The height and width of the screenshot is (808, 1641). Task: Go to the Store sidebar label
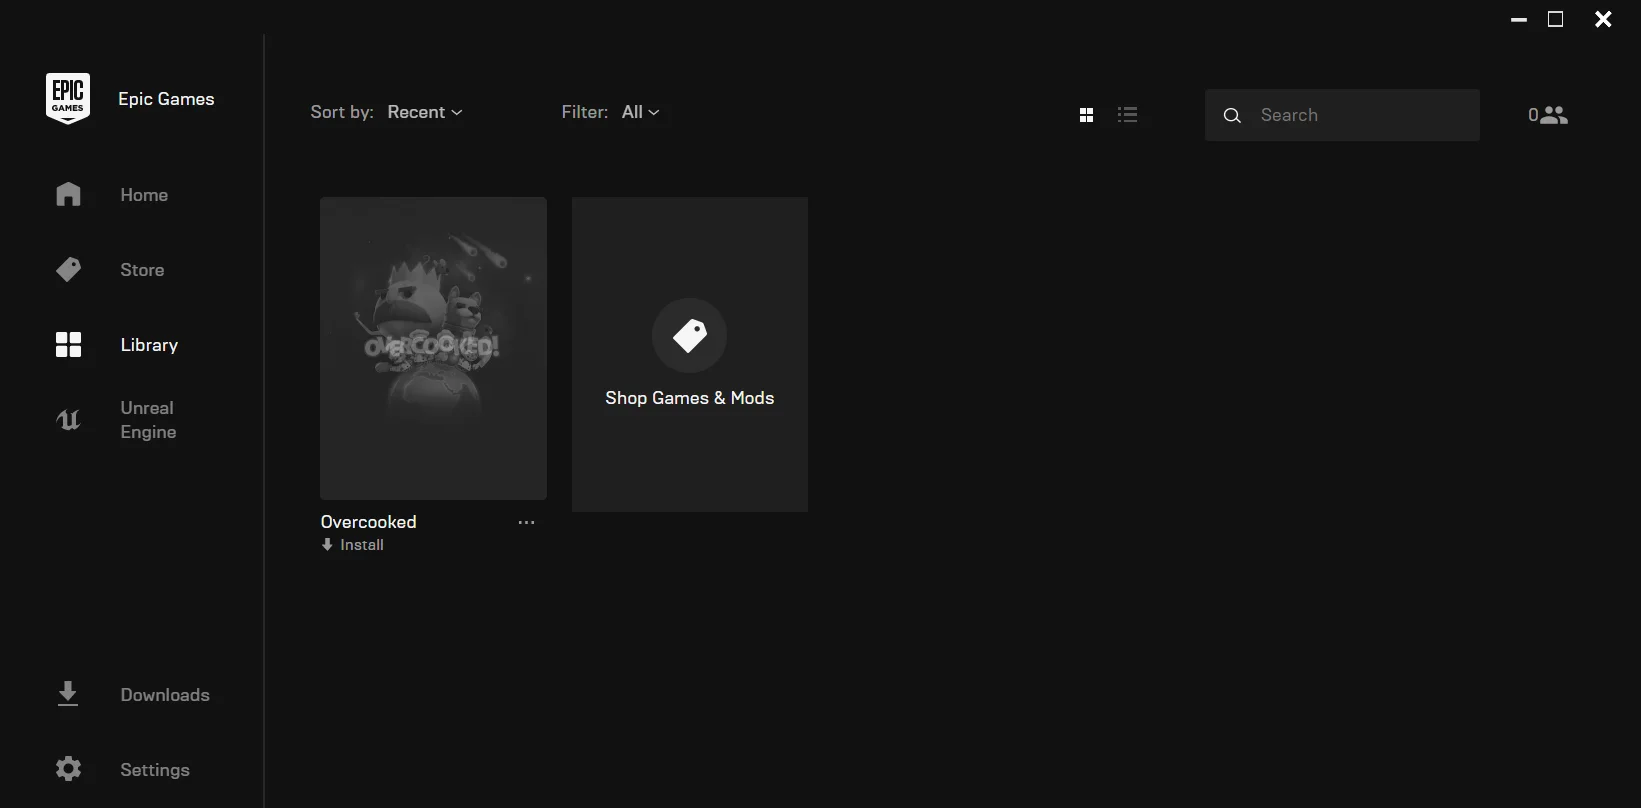point(142,270)
